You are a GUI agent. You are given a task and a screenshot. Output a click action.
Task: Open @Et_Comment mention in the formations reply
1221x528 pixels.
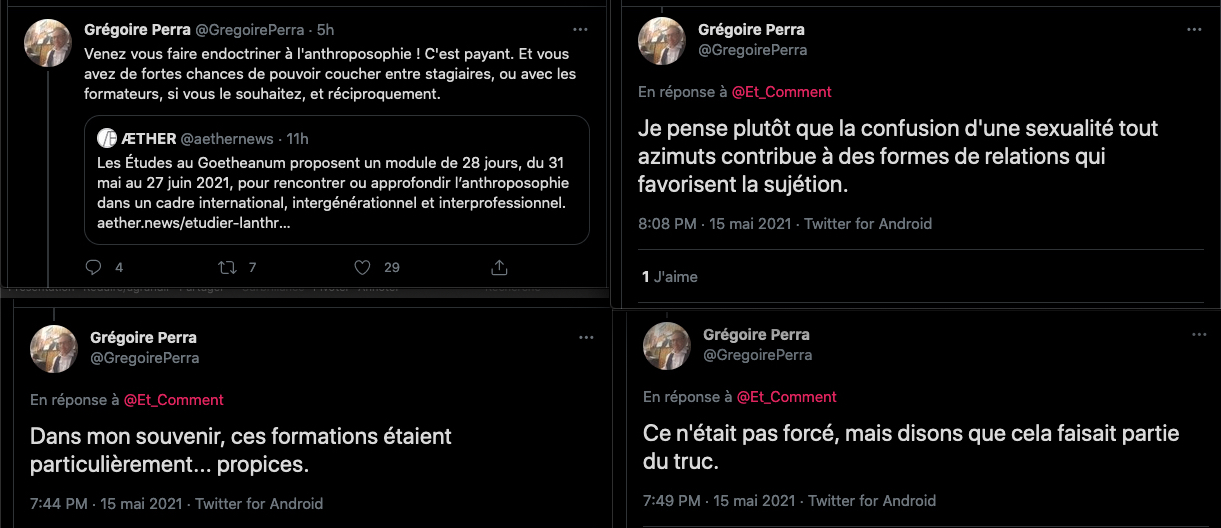[173, 400]
